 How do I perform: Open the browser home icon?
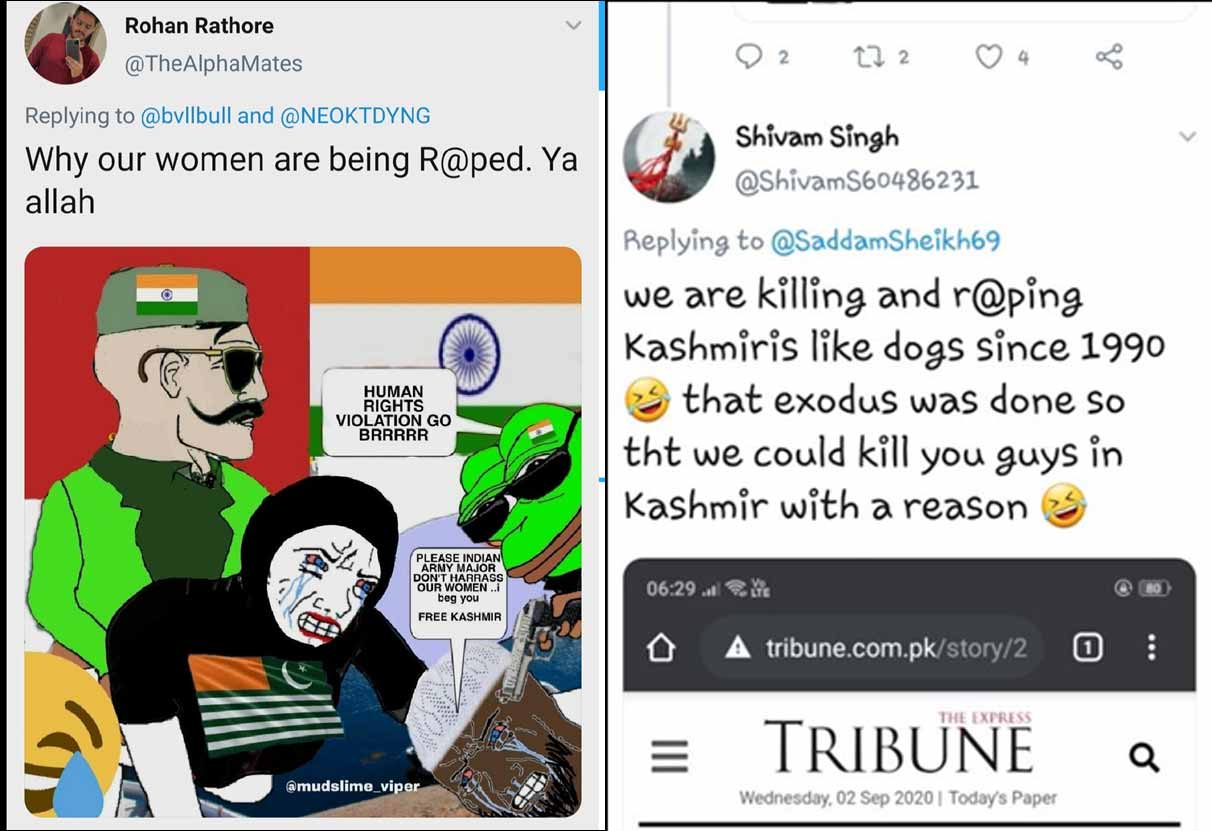click(x=661, y=648)
